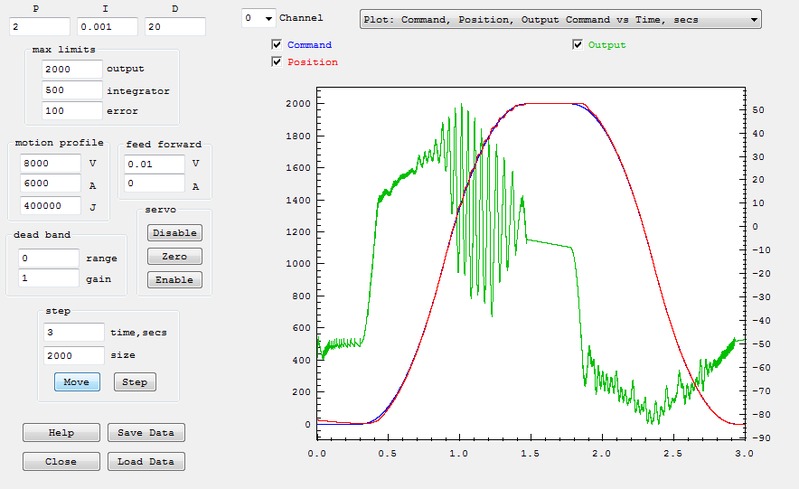
Task: Start motion with the Move button
Action: tap(77, 382)
